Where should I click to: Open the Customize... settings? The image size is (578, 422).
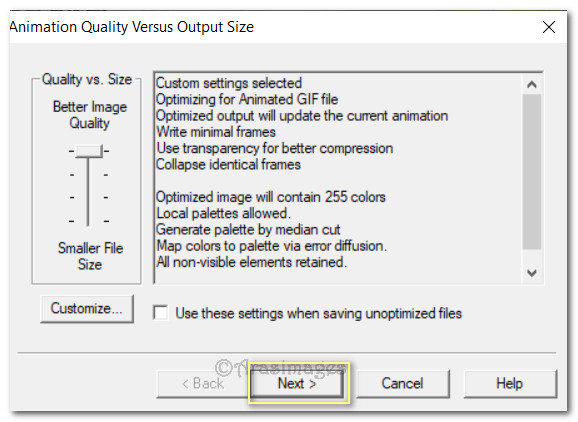(x=87, y=308)
